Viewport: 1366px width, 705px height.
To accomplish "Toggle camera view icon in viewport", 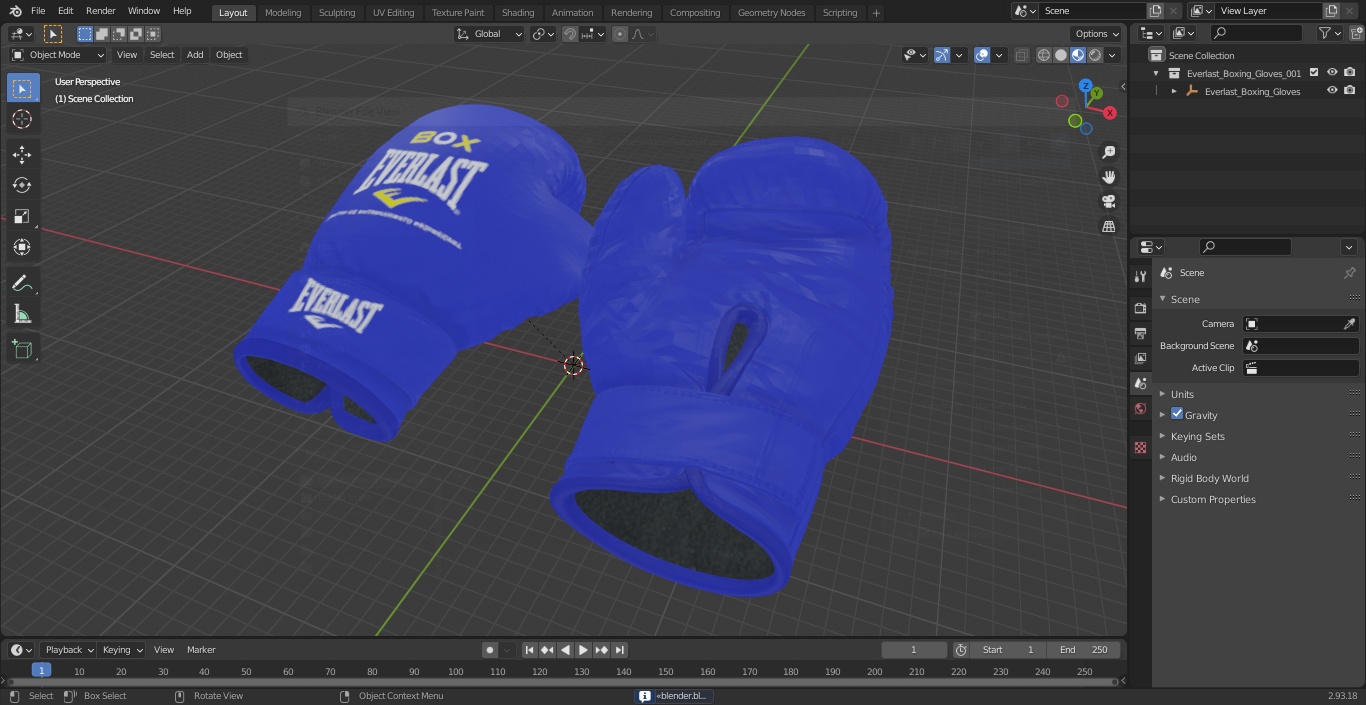I will [x=1108, y=202].
